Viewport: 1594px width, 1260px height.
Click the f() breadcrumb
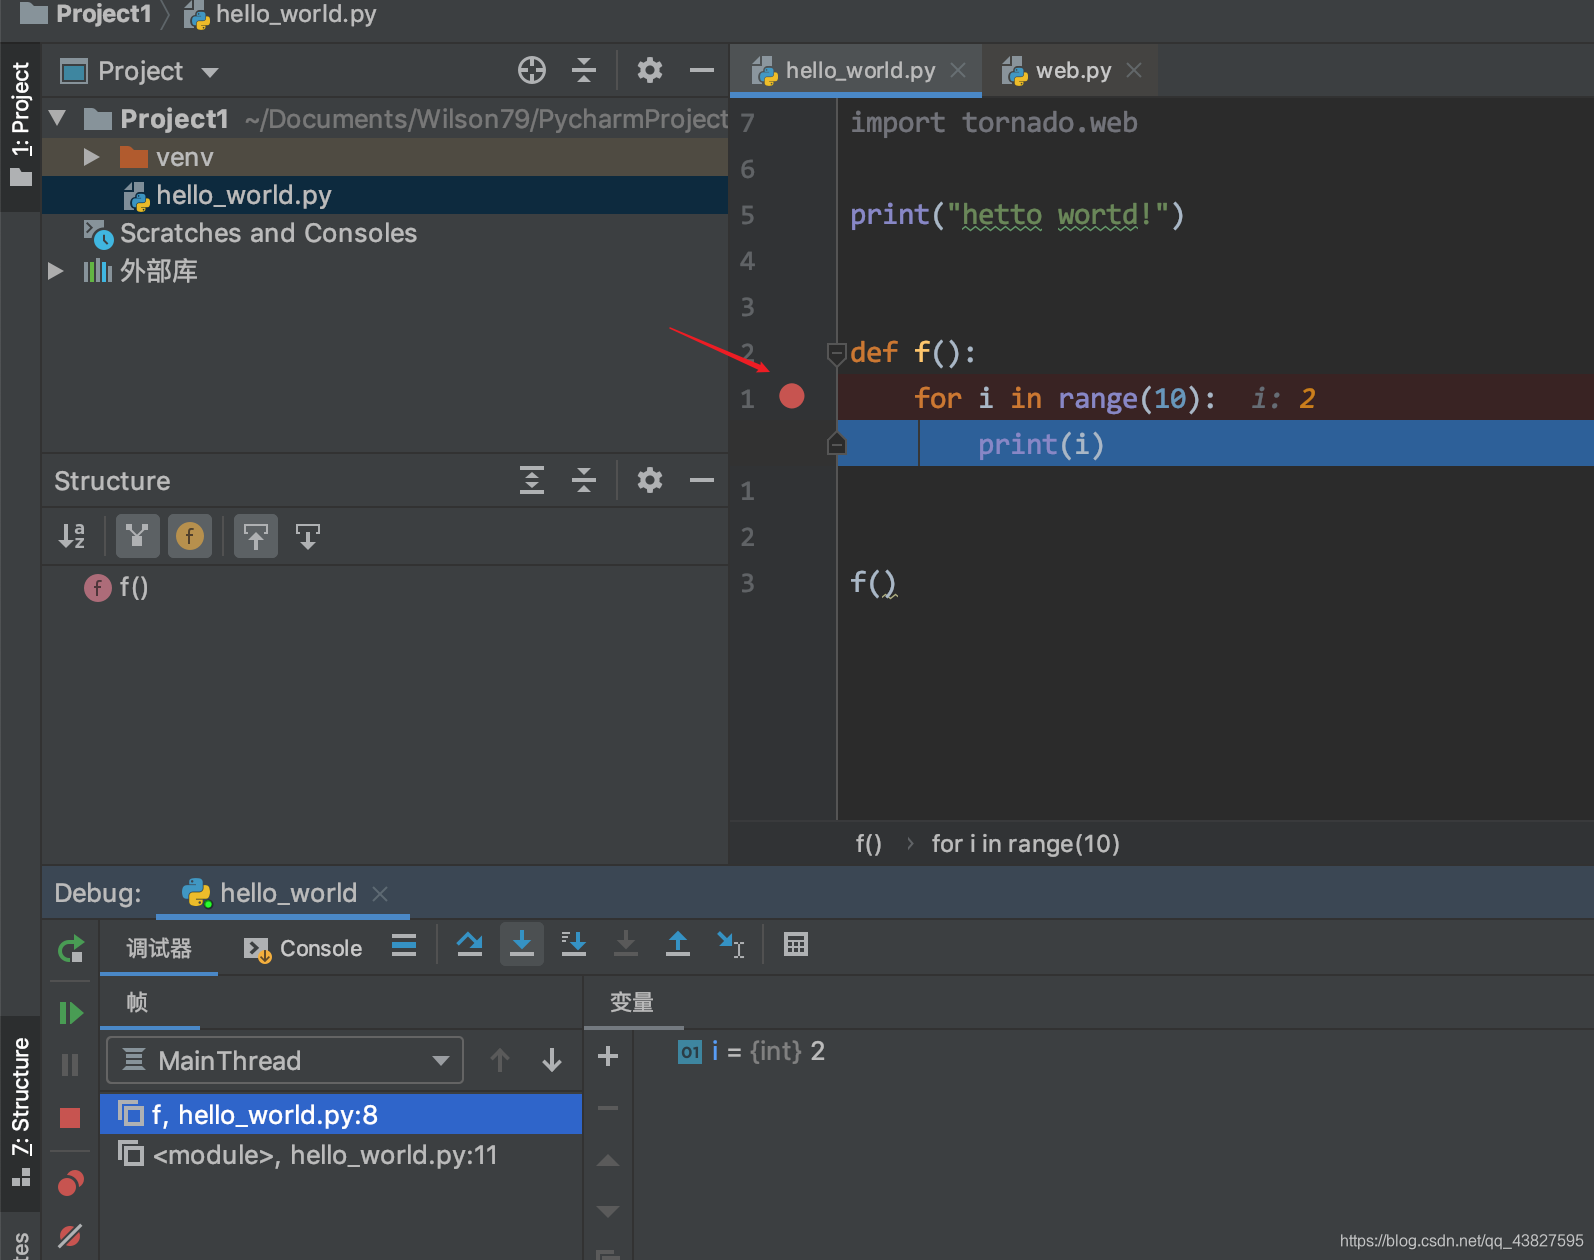(868, 844)
